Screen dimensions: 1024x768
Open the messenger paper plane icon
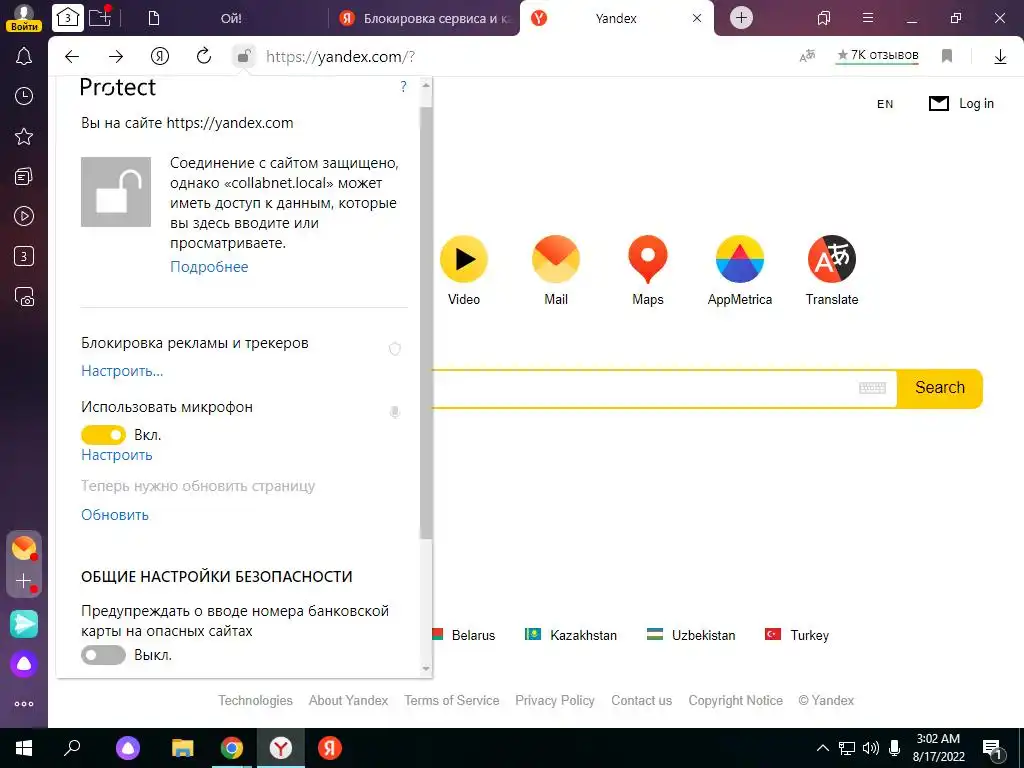[24, 624]
